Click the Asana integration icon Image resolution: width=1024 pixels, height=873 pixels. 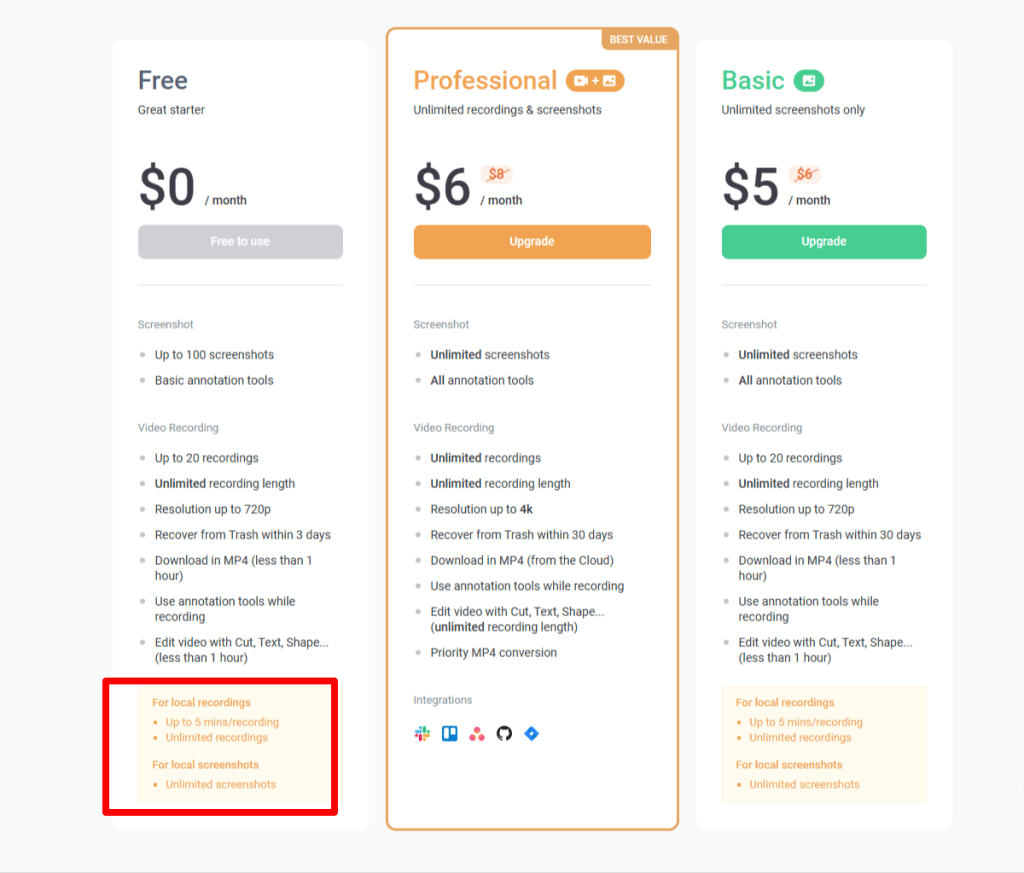tap(477, 734)
